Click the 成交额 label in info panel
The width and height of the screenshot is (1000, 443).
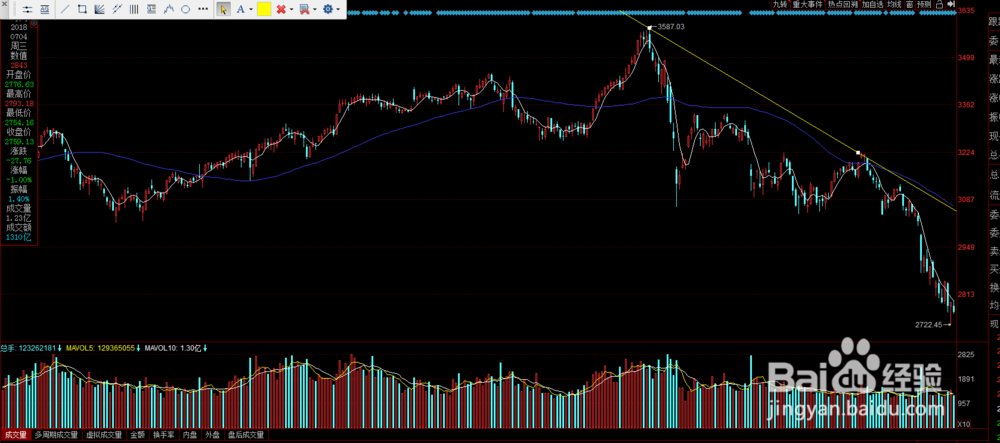18,228
